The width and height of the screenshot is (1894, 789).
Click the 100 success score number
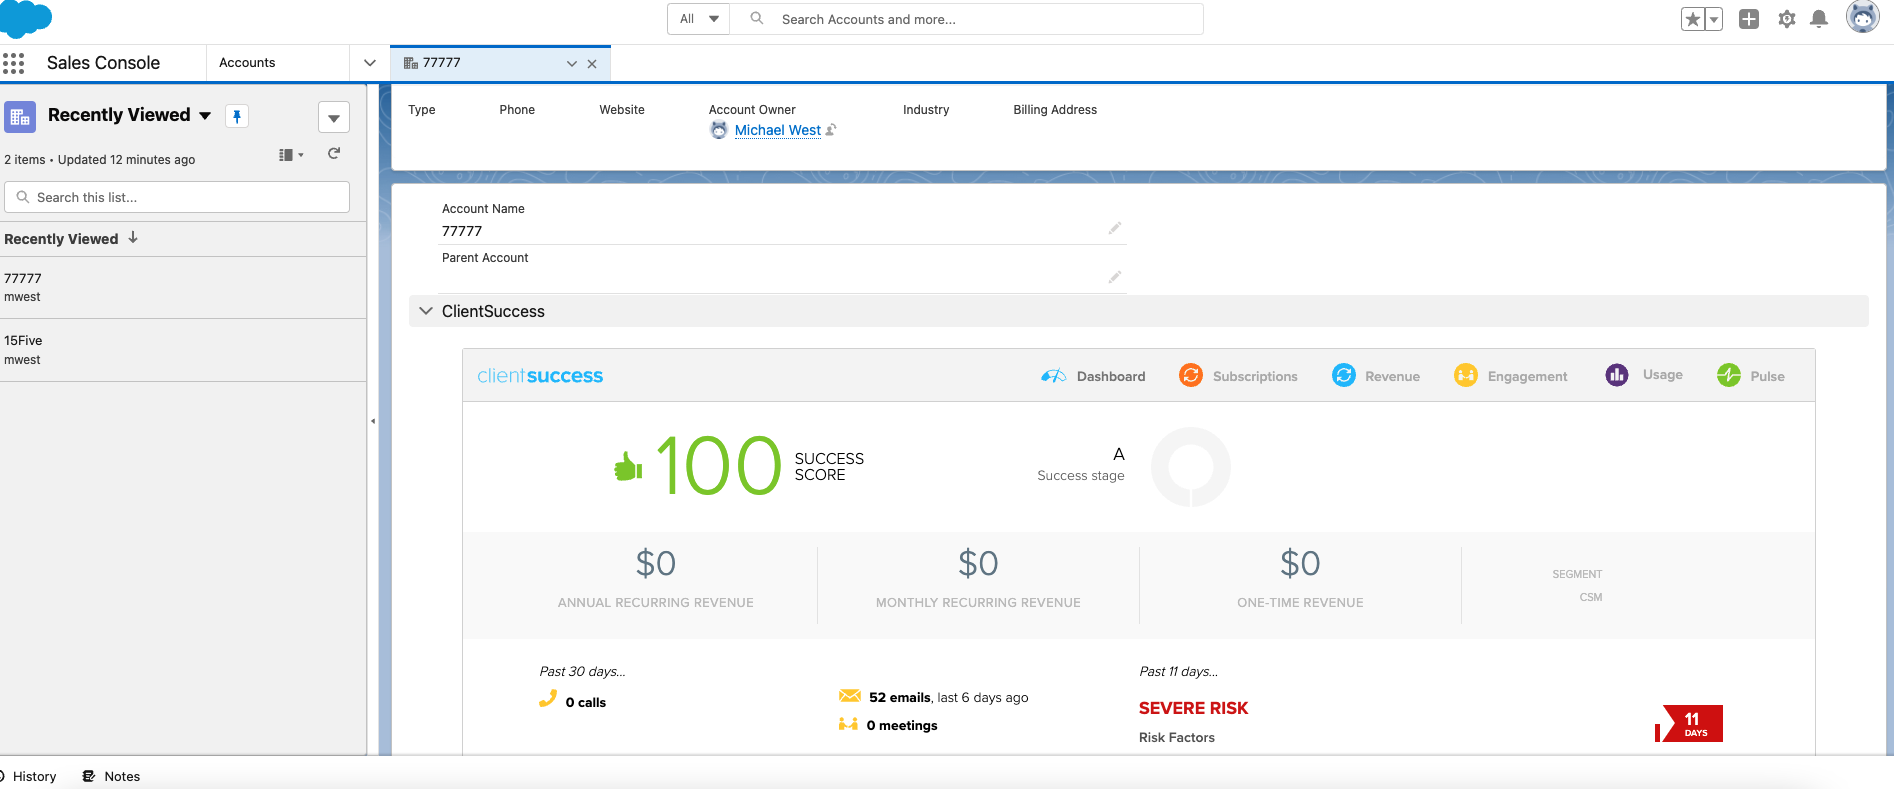pyautogui.click(x=719, y=466)
